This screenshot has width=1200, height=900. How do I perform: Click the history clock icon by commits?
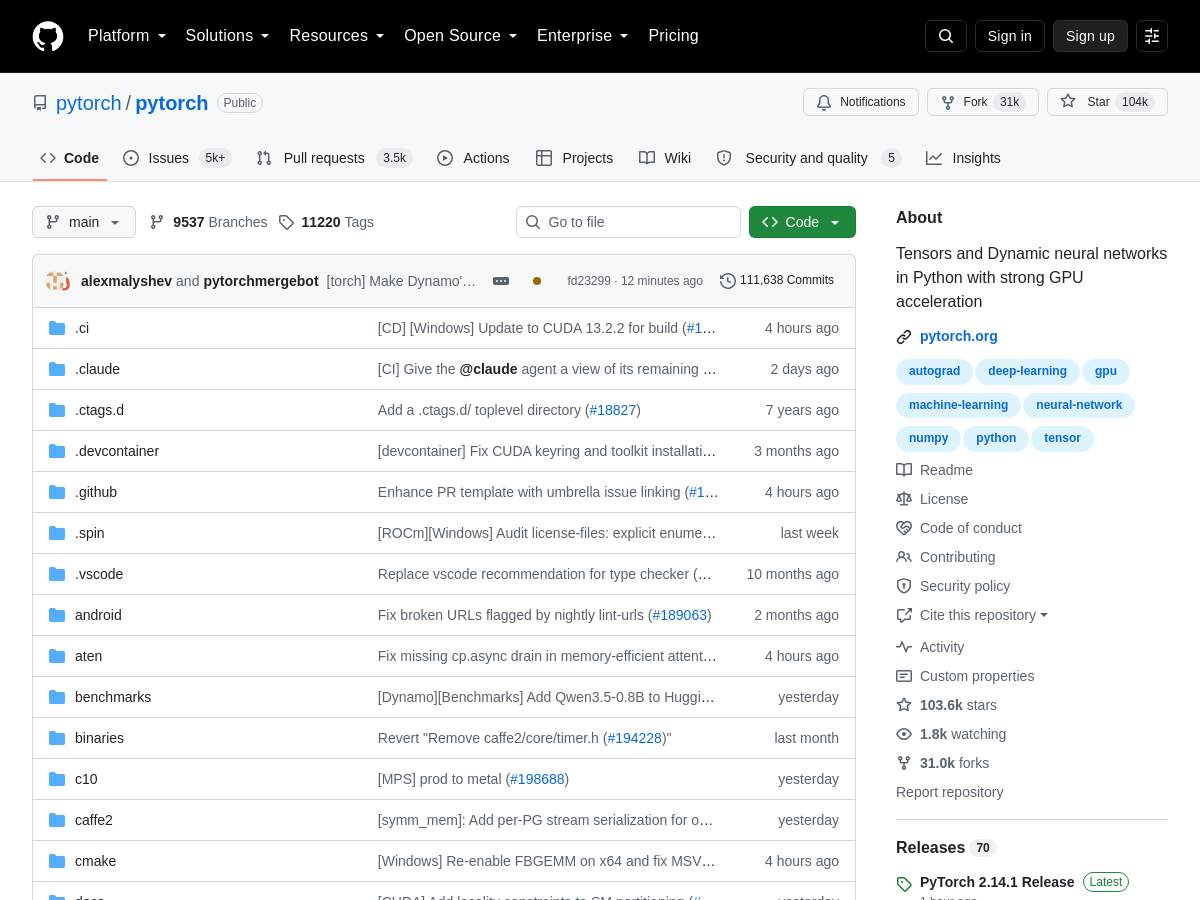pyautogui.click(x=728, y=281)
